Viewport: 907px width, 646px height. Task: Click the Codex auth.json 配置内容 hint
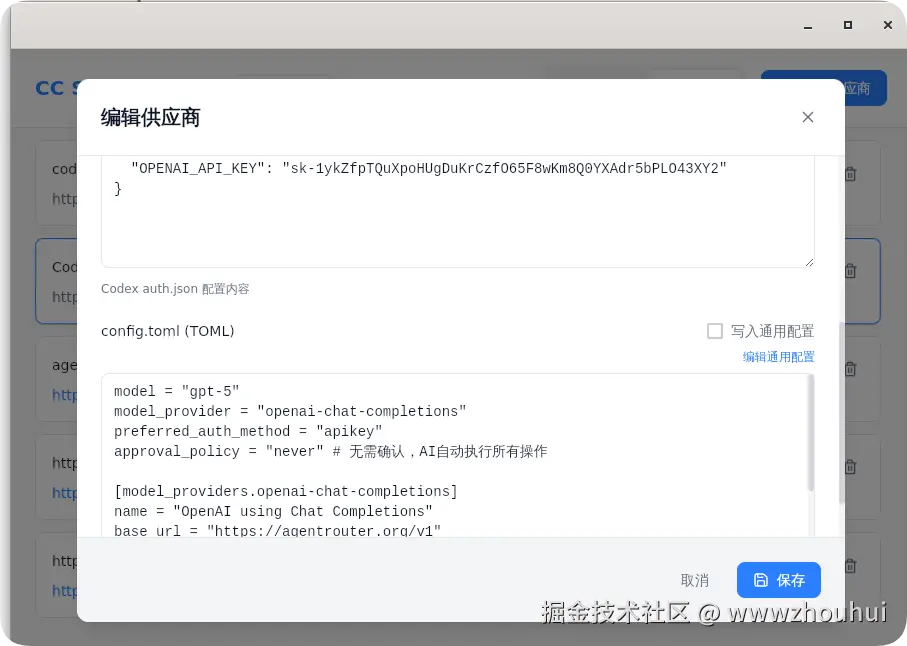tap(175, 289)
